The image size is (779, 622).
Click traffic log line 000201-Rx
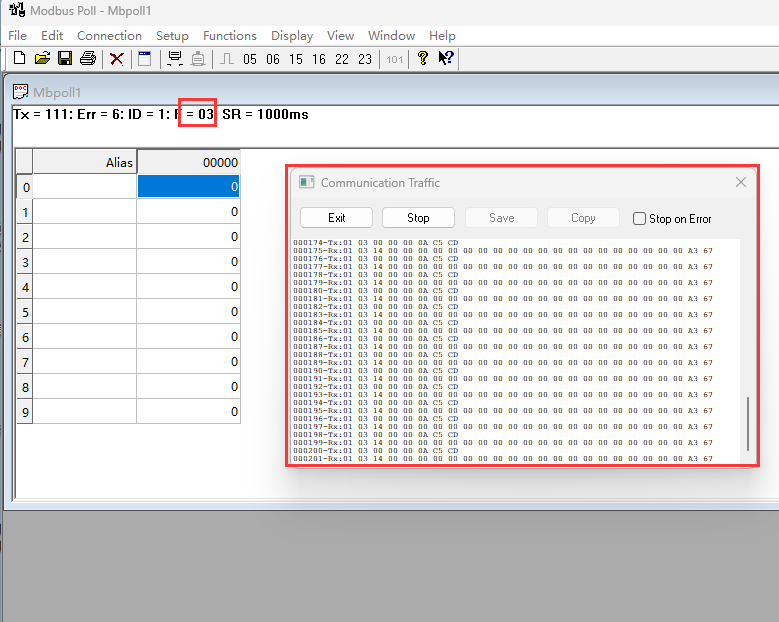pyautogui.click(x=503, y=458)
